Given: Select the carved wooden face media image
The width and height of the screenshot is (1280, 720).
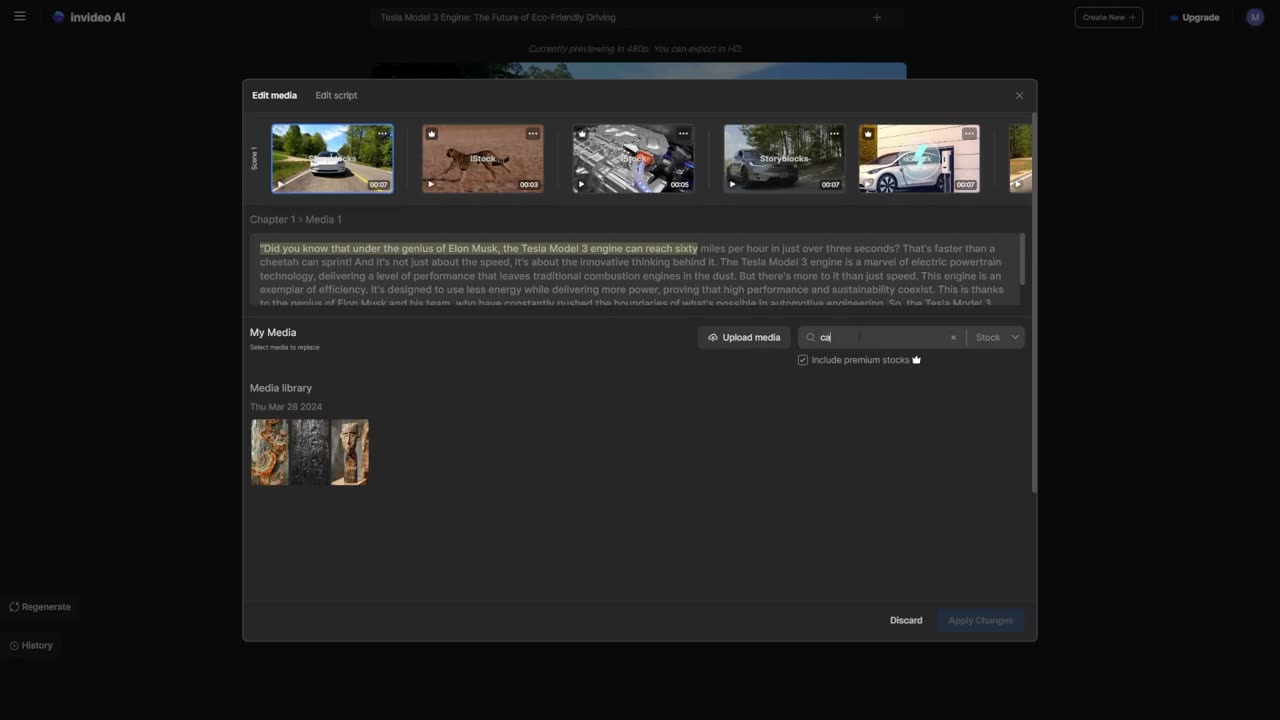Looking at the screenshot, I should coord(350,452).
